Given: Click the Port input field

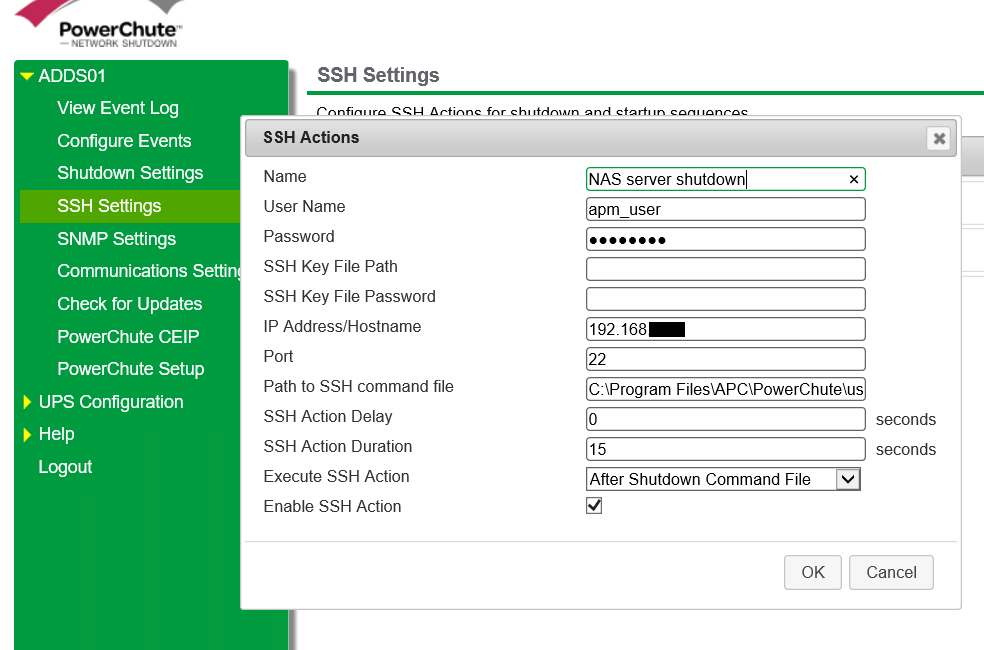Looking at the screenshot, I should coord(725,360).
